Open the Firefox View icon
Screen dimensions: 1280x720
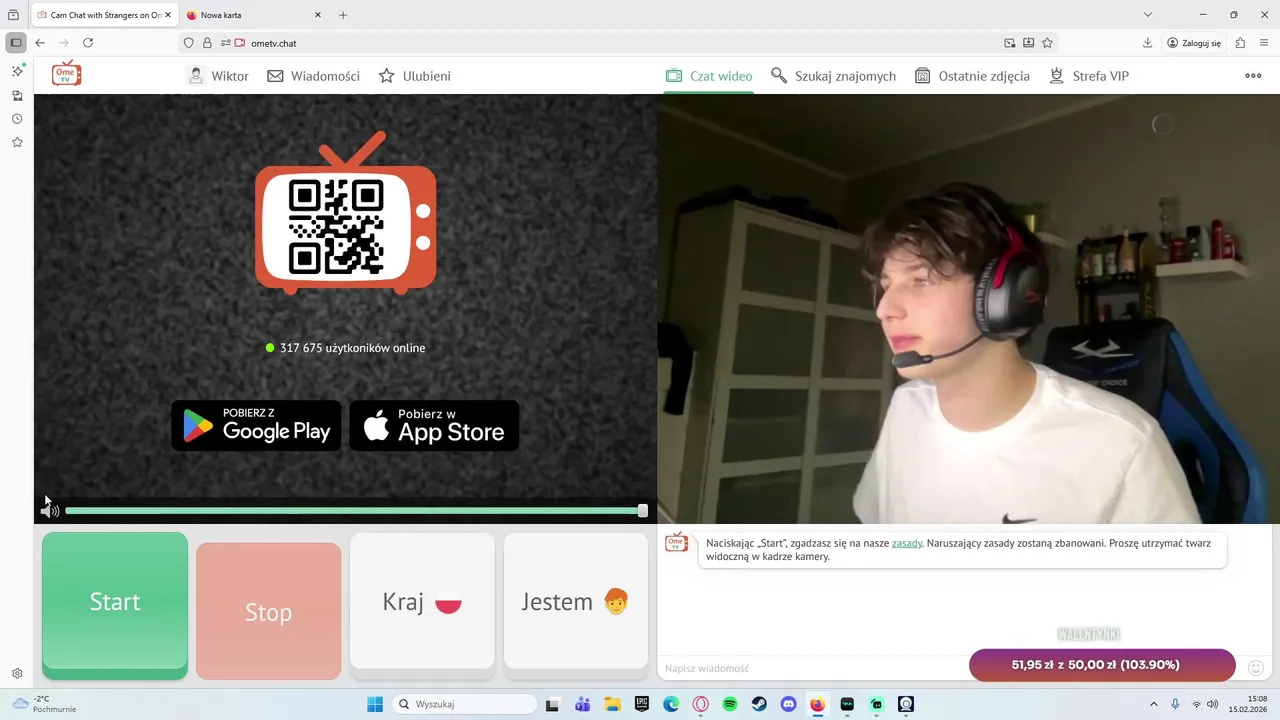click(13, 15)
